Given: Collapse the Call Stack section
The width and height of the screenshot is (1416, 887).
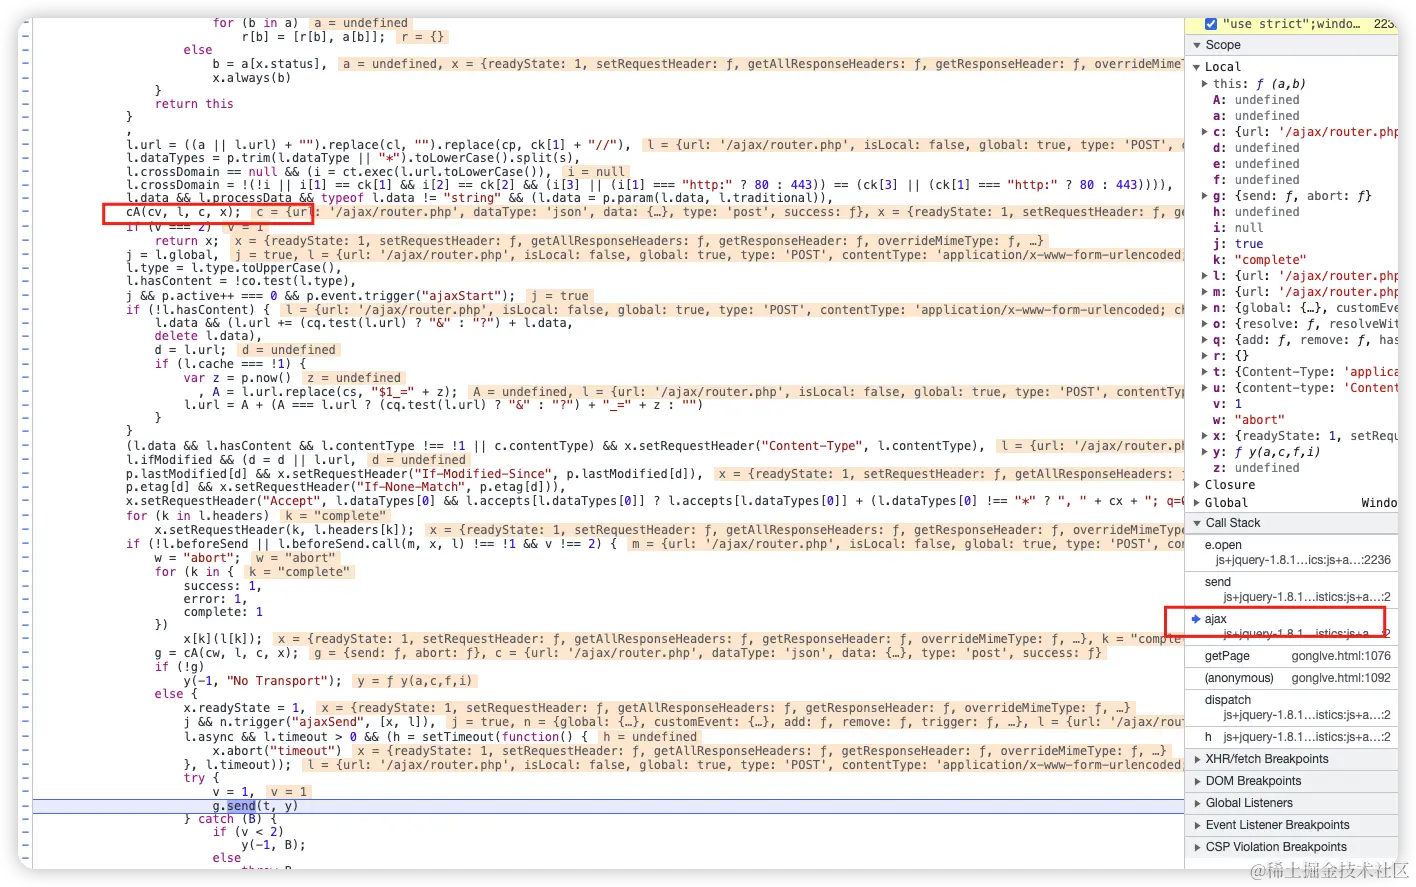Looking at the screenshot, I should pos(1196,523).
